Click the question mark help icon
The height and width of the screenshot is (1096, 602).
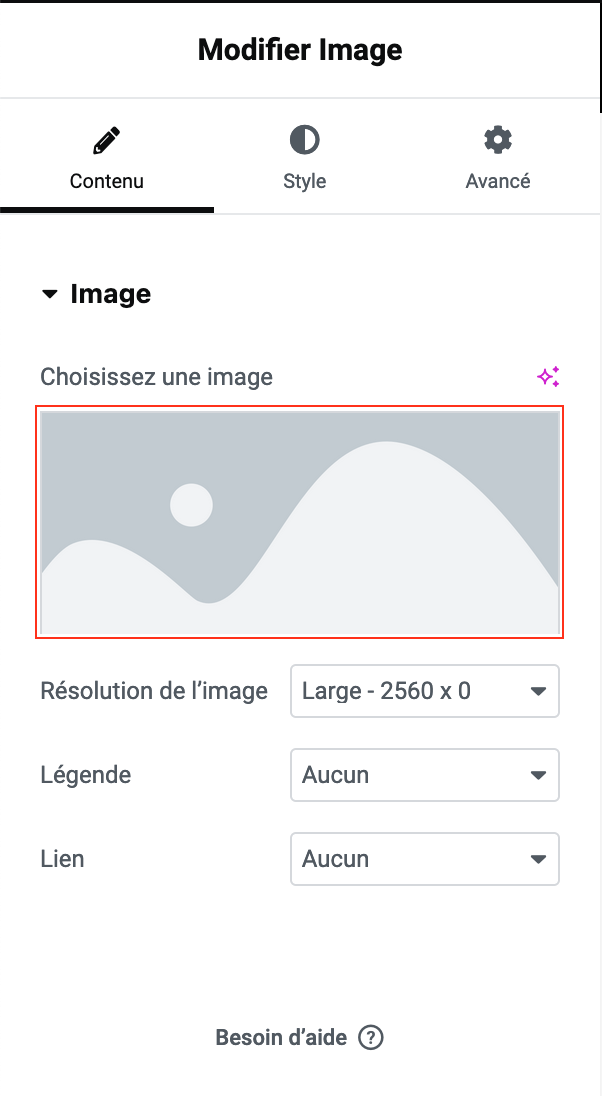pyautogui.click(x=370, y=1038)
